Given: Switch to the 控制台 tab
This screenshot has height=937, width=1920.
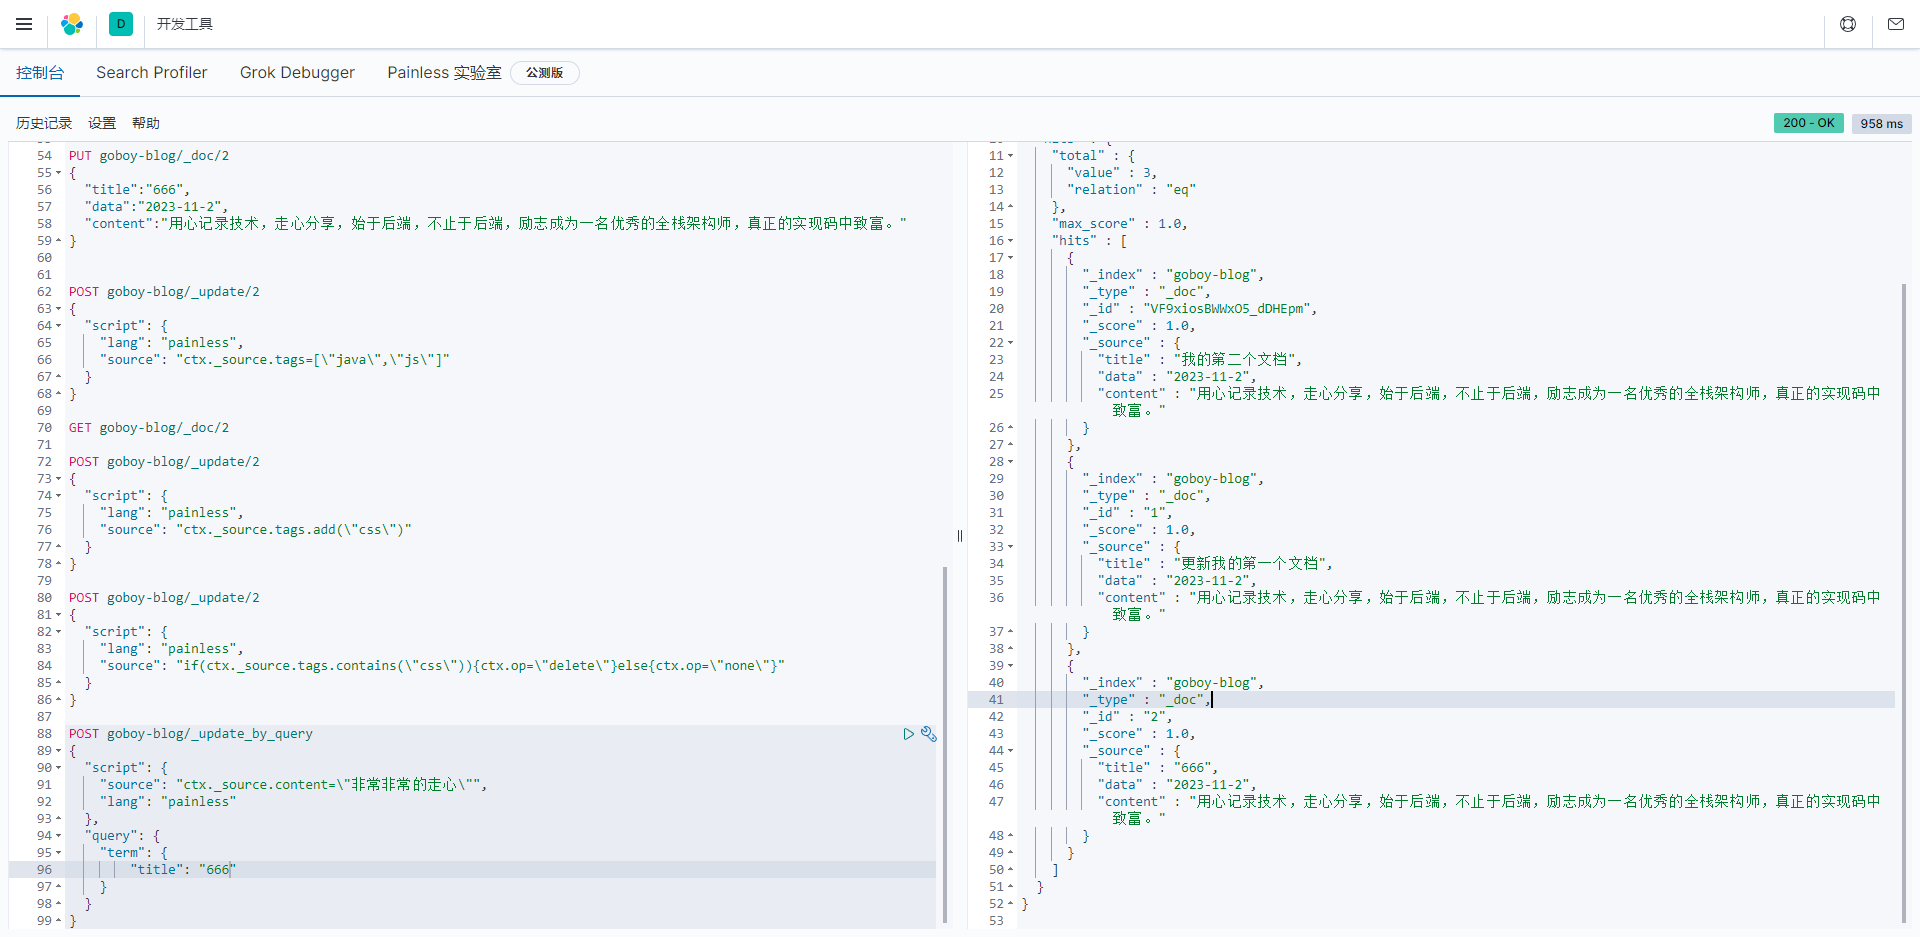Looking at the screenshot, I should coord(40,73).
